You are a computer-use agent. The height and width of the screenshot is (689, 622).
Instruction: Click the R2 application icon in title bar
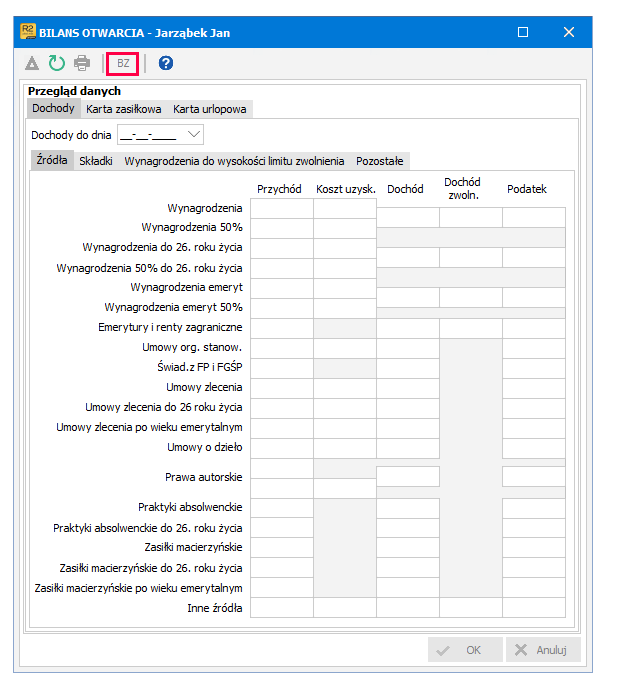[28, 32]
